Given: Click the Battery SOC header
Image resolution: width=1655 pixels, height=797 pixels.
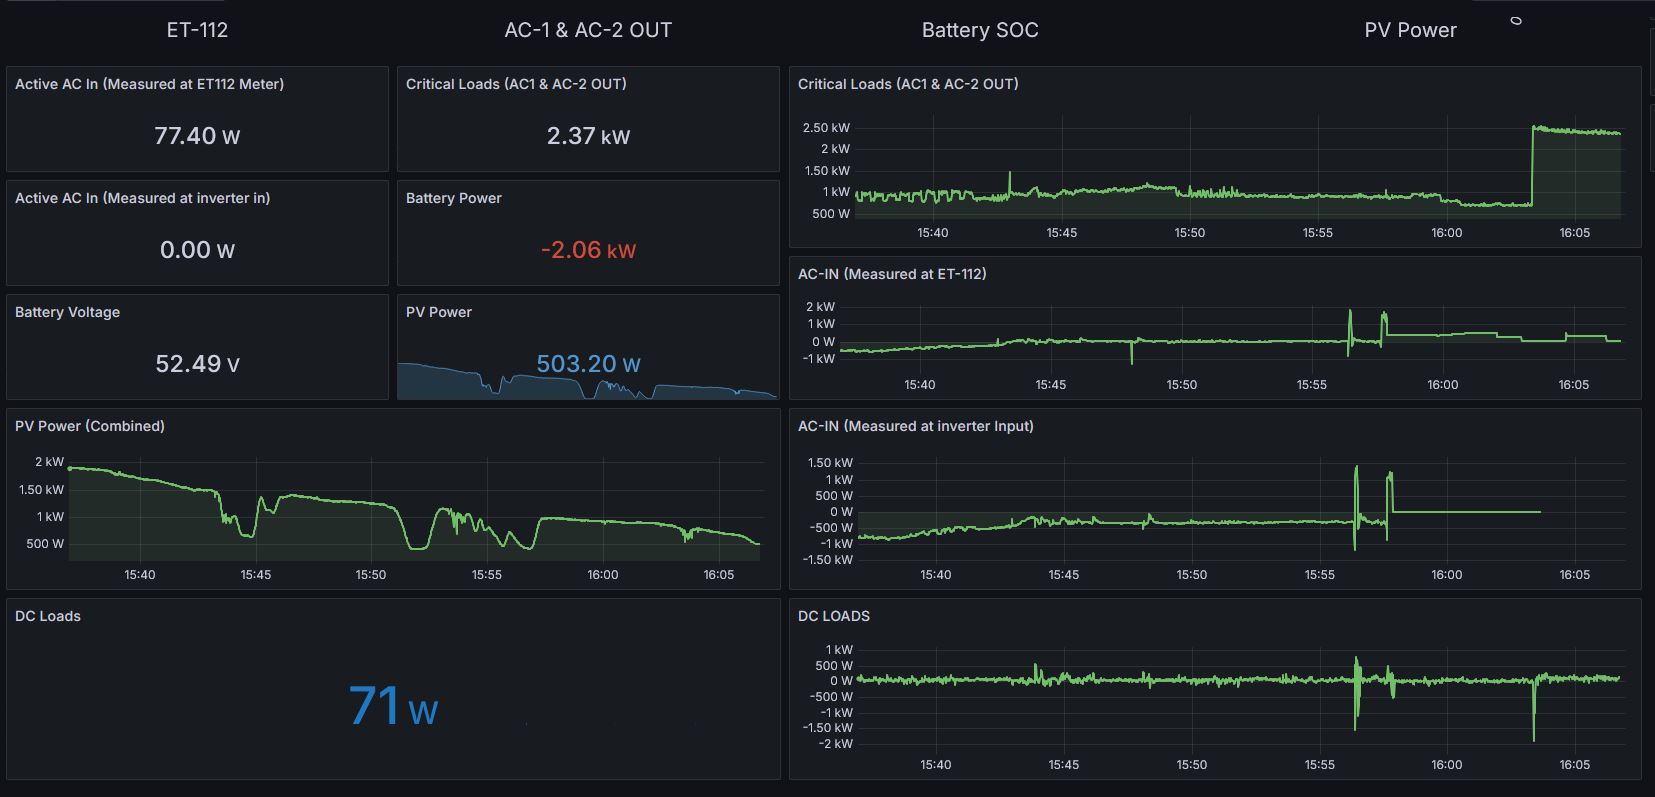Looking at the screenshot, I should pos(980,30).
